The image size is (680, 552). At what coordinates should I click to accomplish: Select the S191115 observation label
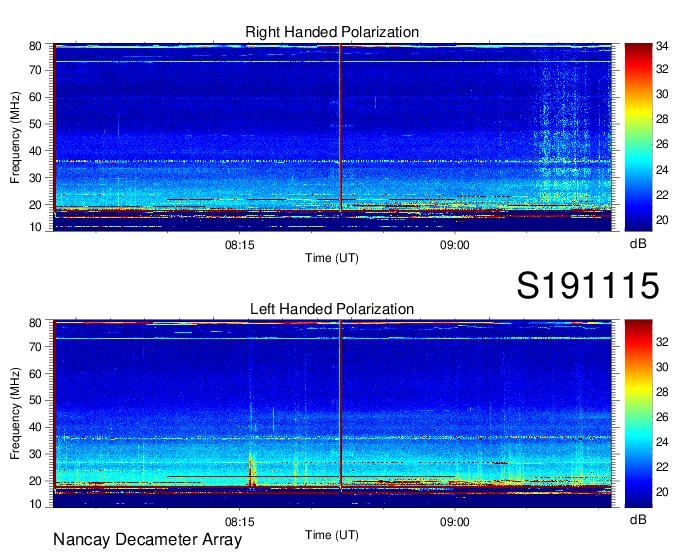(588, 286)
